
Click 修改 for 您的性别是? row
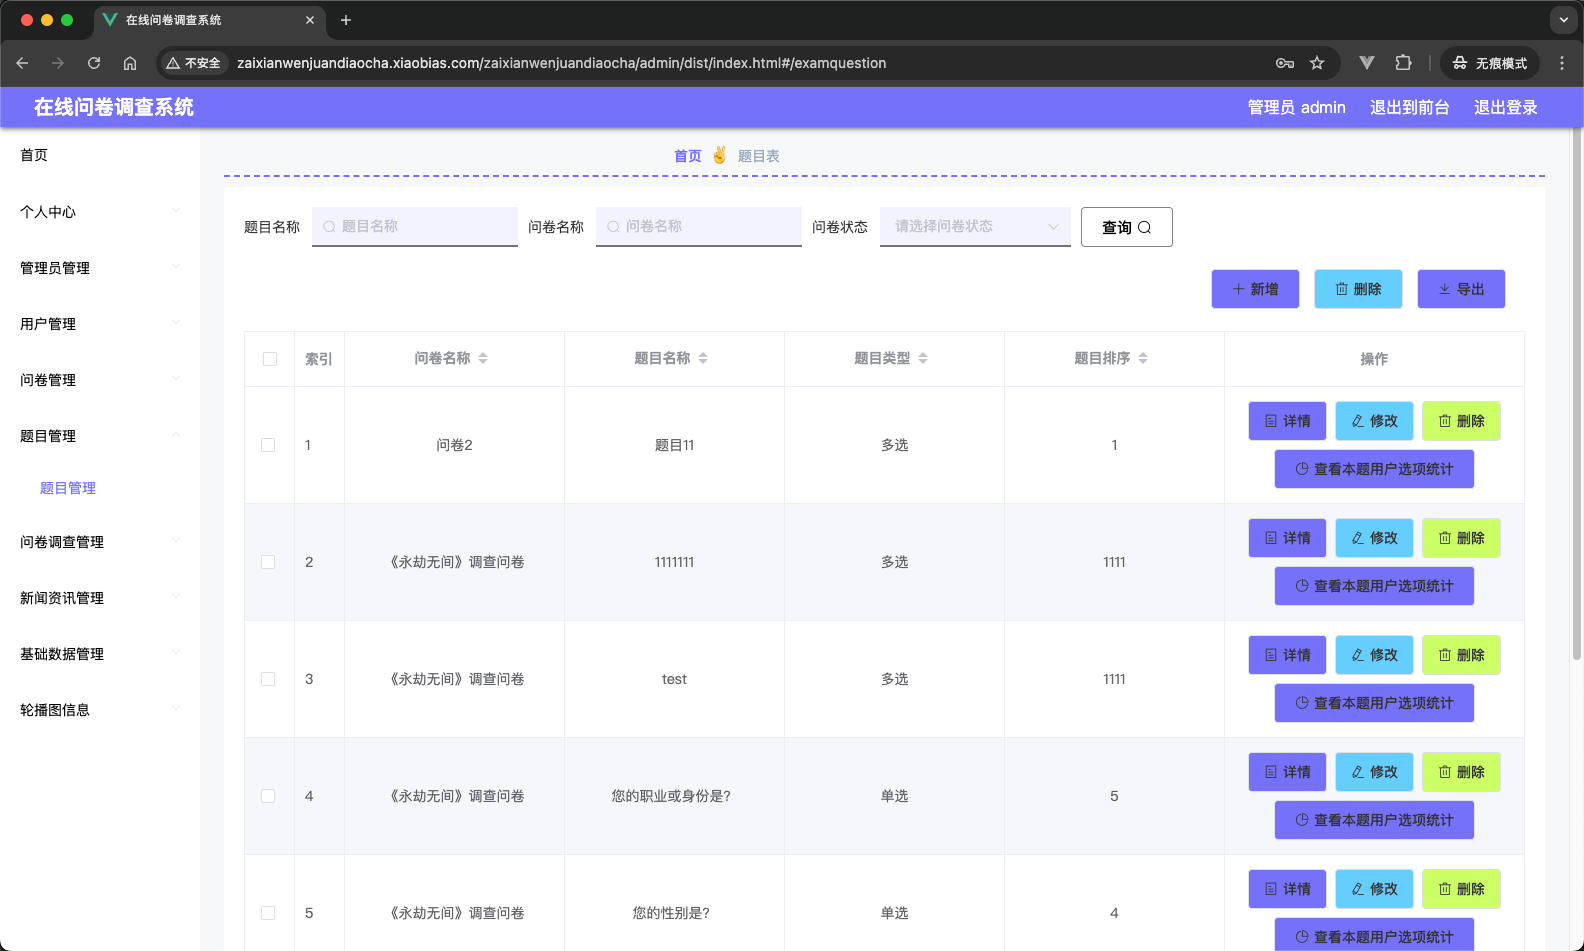[x=1374, y=889]
